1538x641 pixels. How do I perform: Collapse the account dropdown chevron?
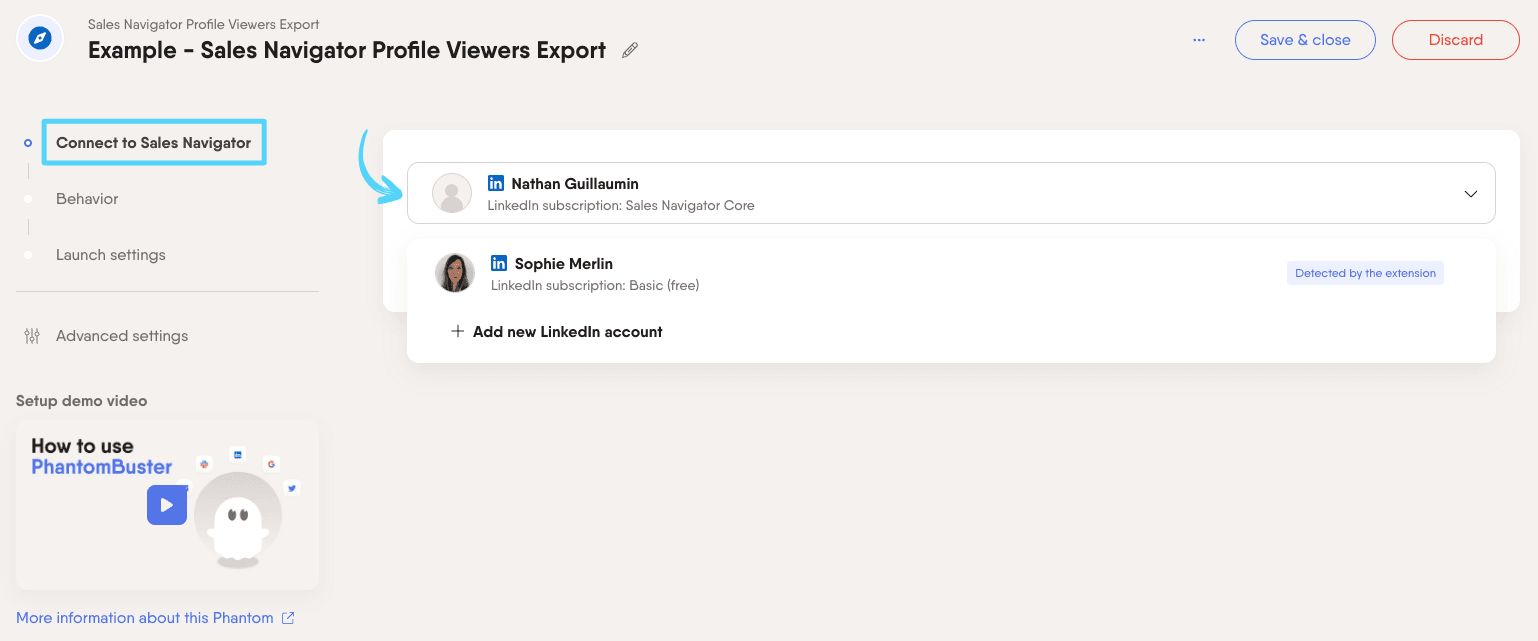pyautogui.click(x=1470, y=194)
